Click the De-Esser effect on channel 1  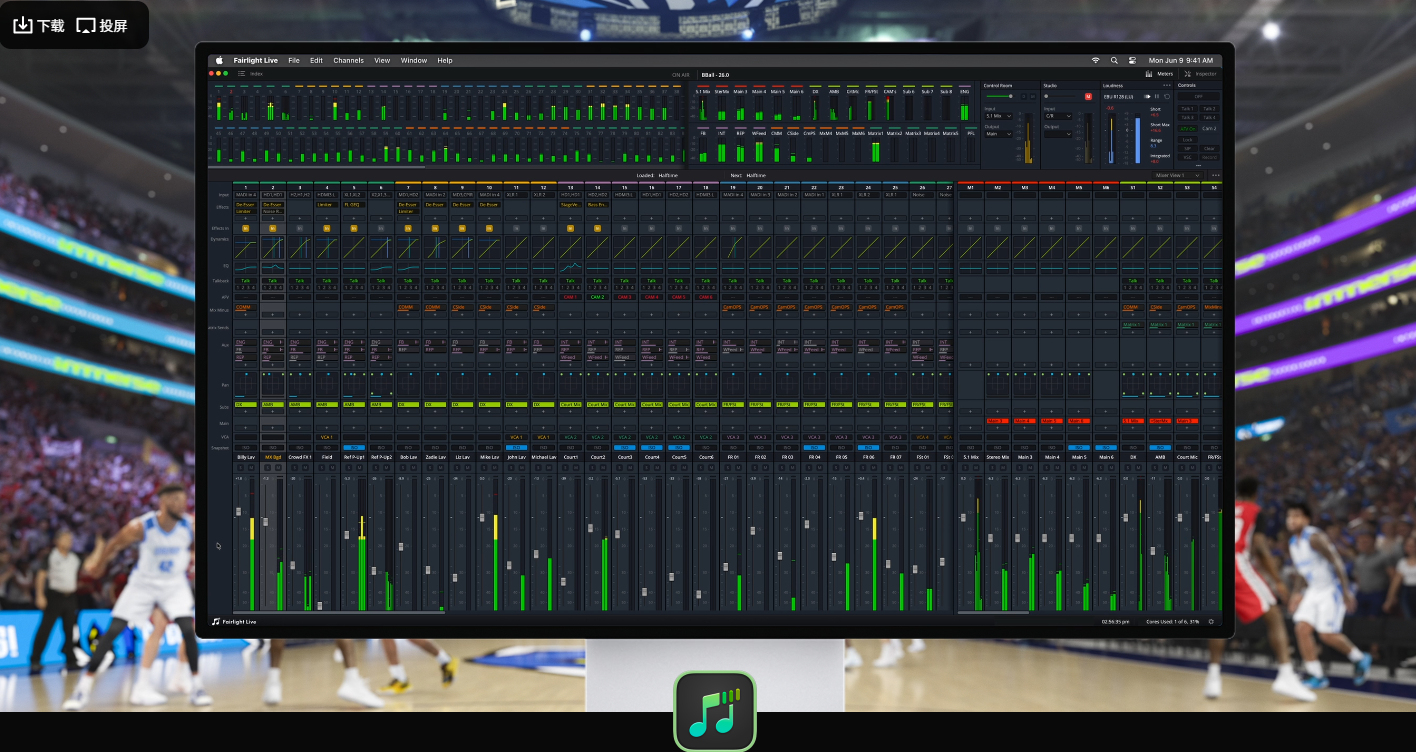pos(245,204)
